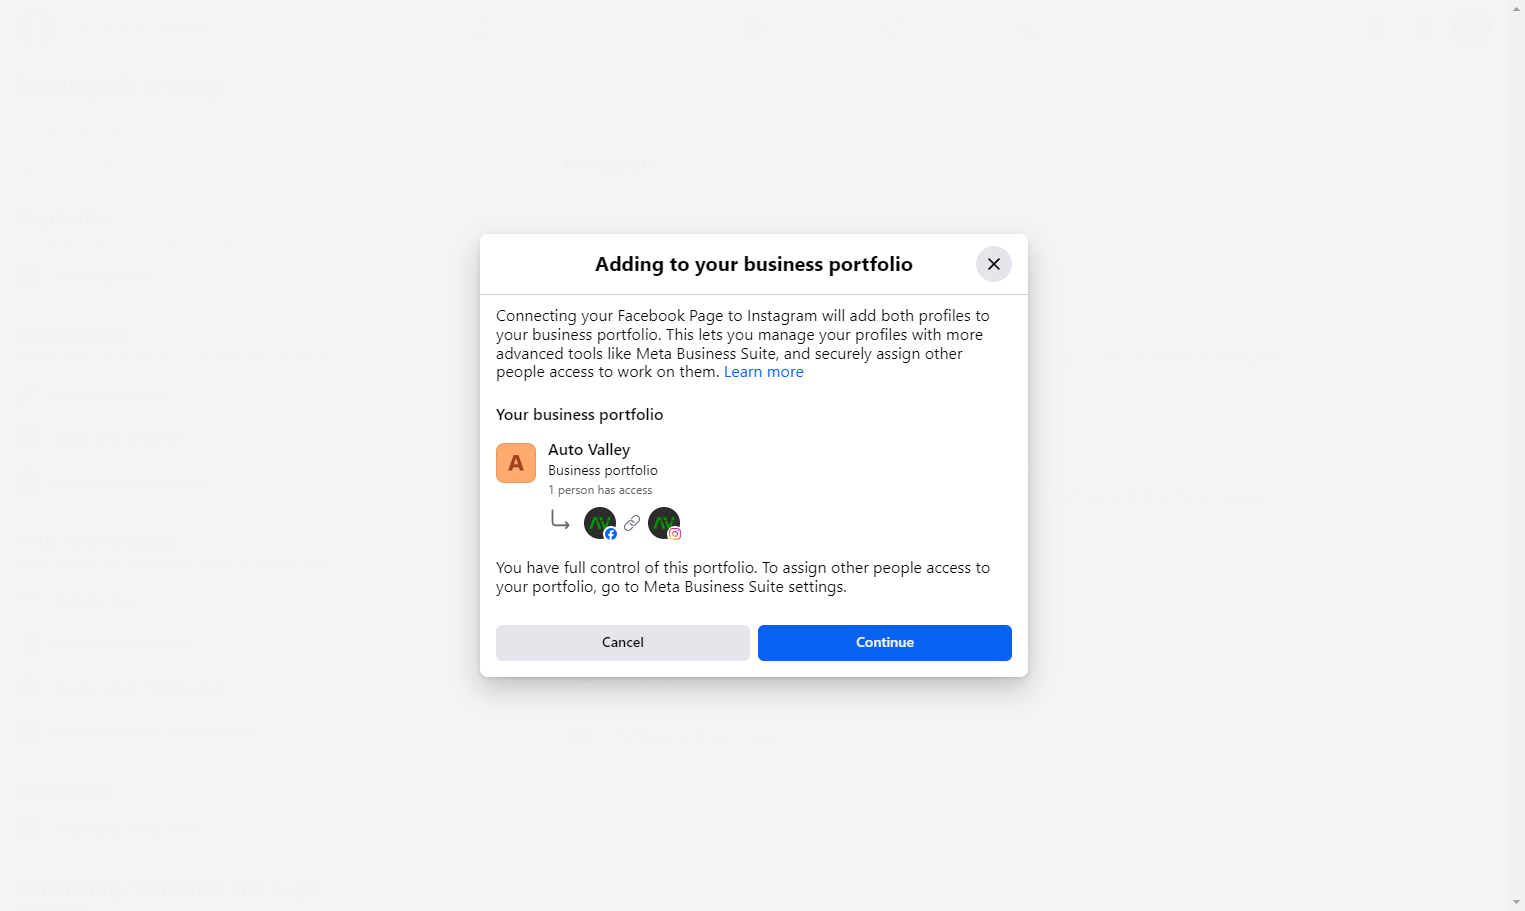Click the bent arrow icon under the portfolio
The height and width of the screenshot is (911, 1525).
click(x=560, y=520)
